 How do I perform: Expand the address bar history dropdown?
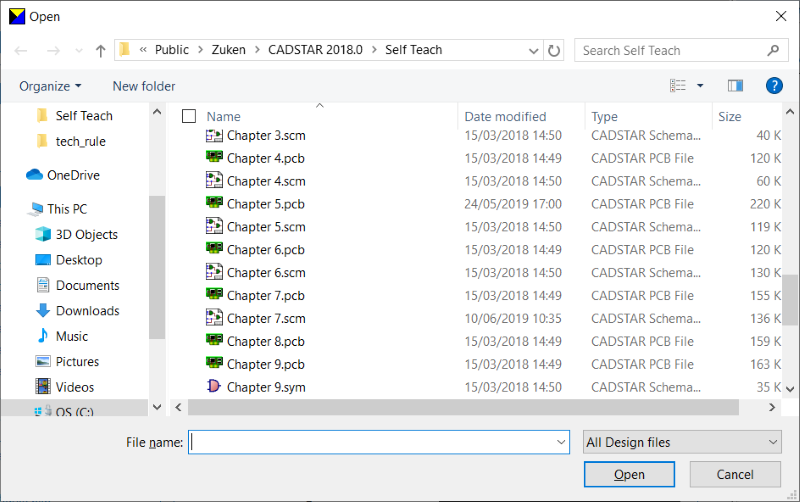(x=534, y=51)
